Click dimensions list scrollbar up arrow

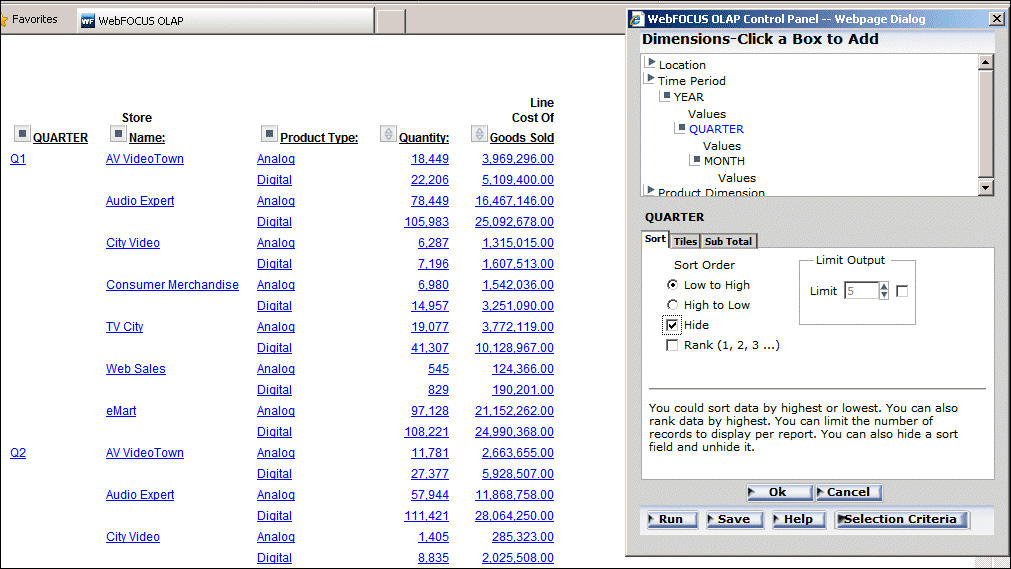point(985,63)
